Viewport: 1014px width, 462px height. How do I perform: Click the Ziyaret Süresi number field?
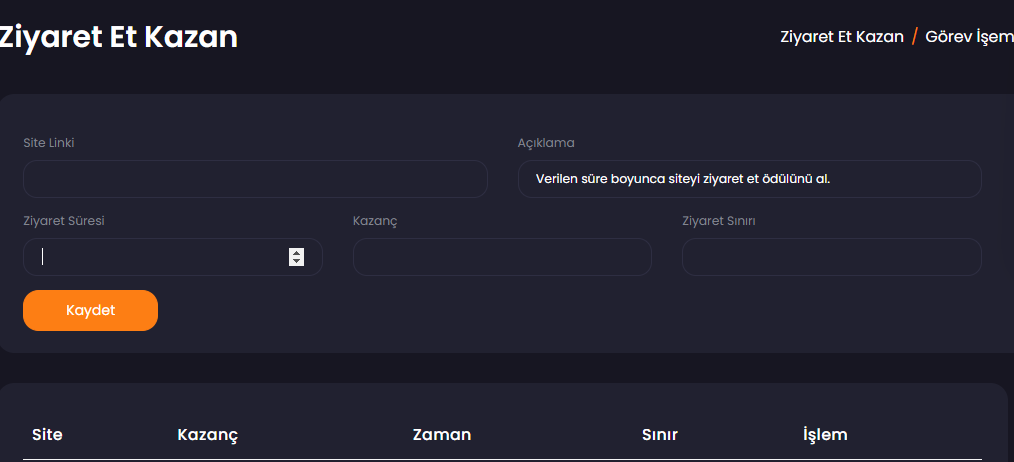click(x=173, y=257)
